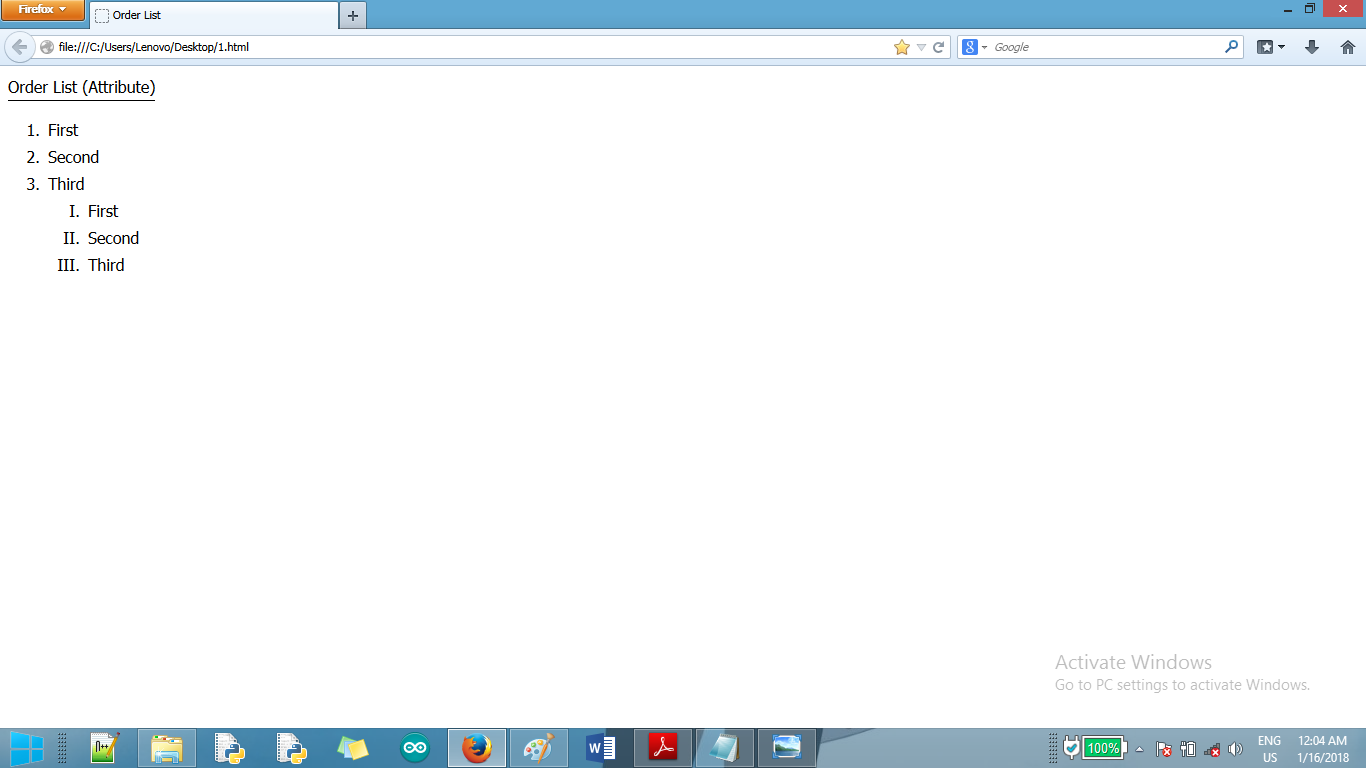Click the 100% battery indicator
Viewport: 1366px width, 768px height.
1104,748
